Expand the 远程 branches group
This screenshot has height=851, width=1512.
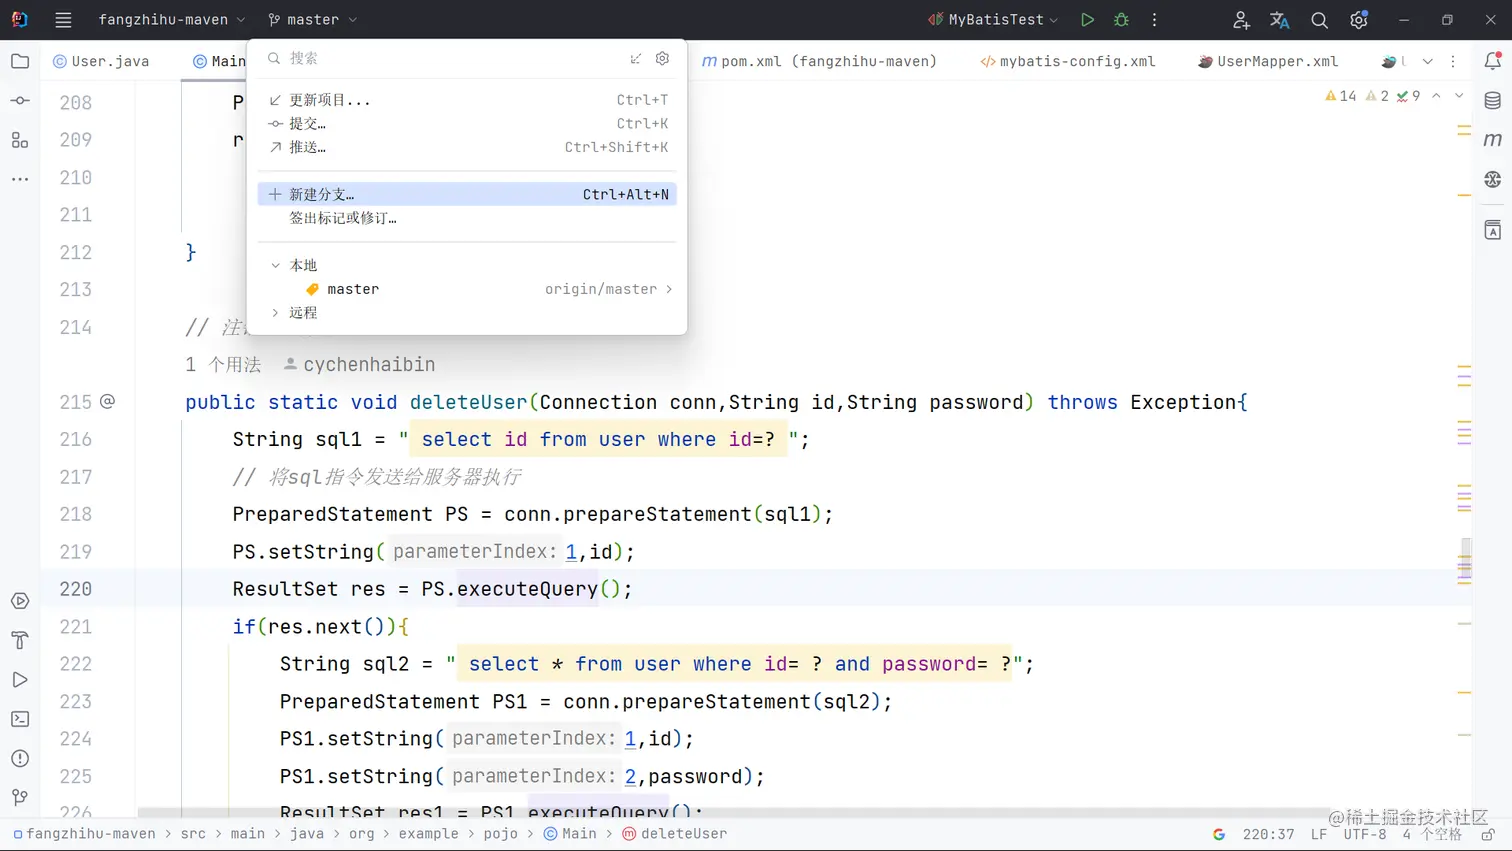(276, 313)
